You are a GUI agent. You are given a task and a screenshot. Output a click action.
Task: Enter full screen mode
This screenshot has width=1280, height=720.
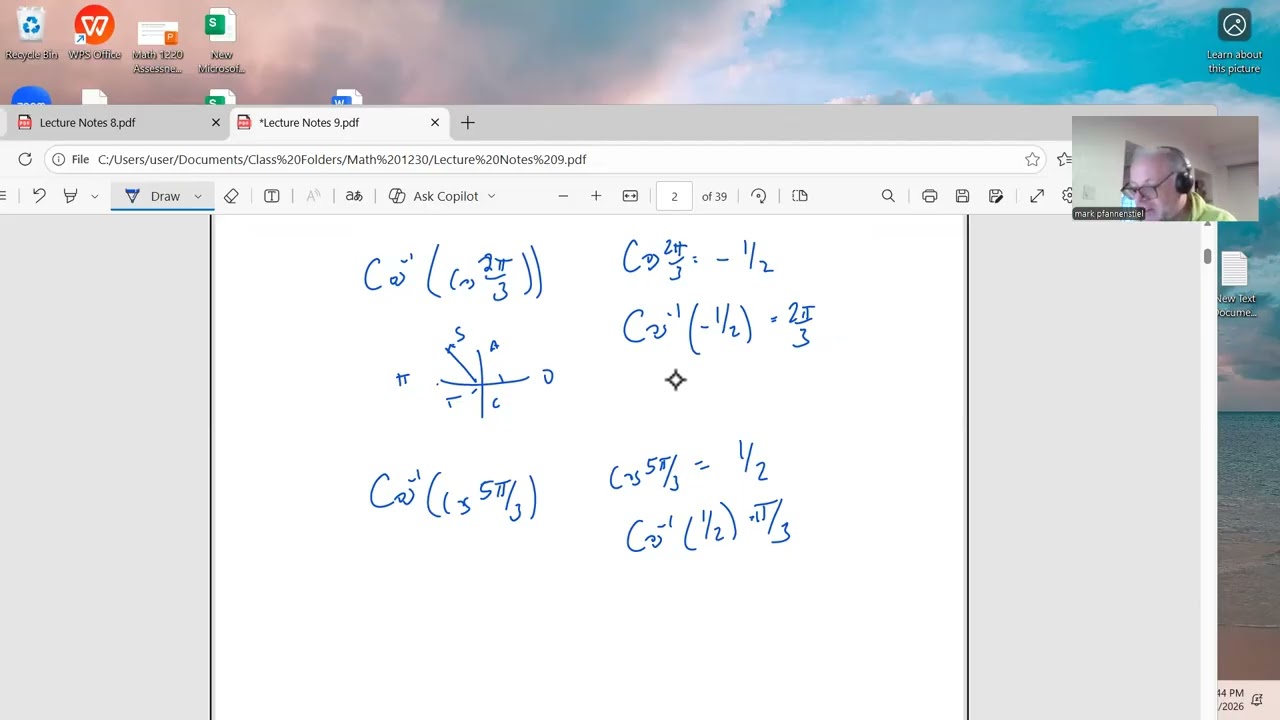(x=1037, y=196)
